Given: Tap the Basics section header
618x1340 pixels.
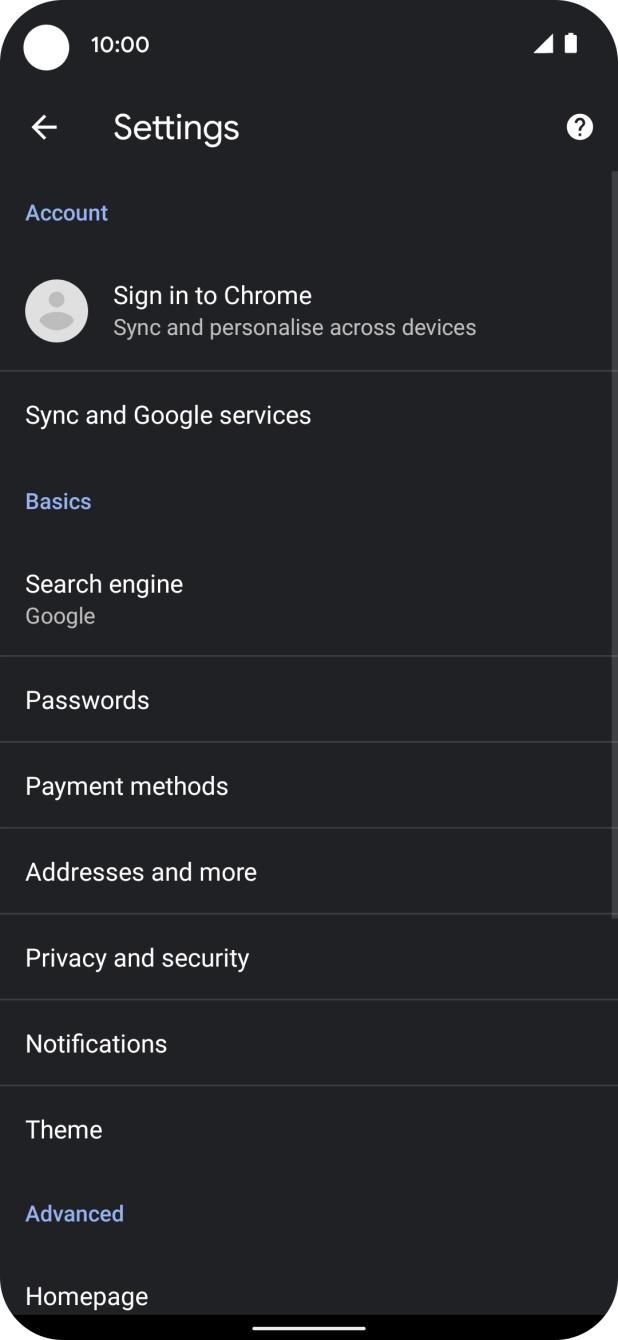Looking at the screenshot, I should [58, 500].
